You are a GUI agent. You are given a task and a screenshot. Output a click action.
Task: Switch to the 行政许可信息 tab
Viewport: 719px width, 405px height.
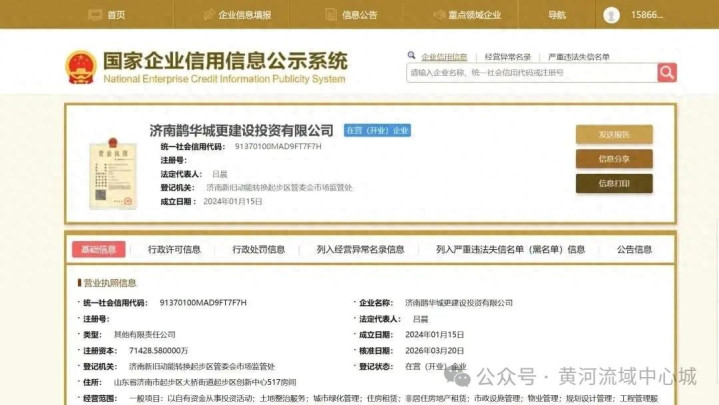point(174,250)
